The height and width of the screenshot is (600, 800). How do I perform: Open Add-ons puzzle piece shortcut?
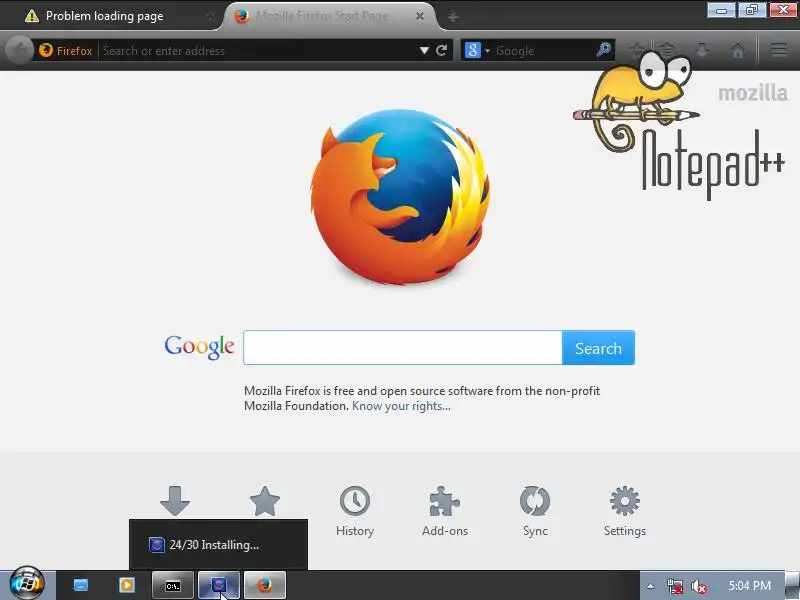[x=445, y=511]
